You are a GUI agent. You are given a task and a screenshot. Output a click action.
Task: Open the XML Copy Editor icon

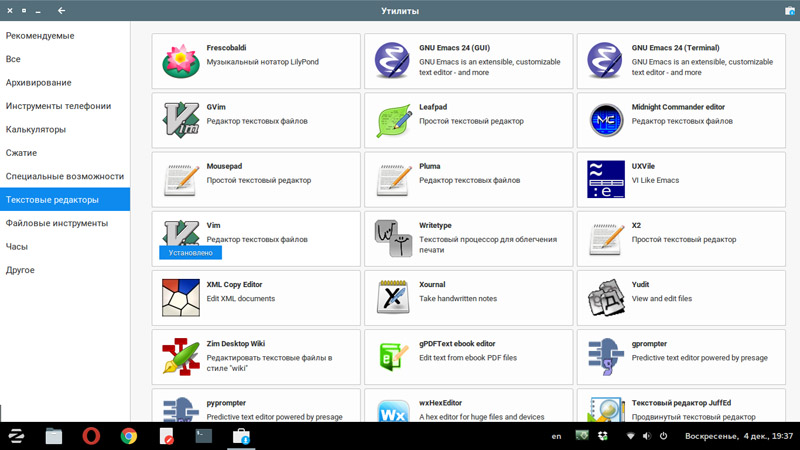pyautogui.click(x=181, y=297)
